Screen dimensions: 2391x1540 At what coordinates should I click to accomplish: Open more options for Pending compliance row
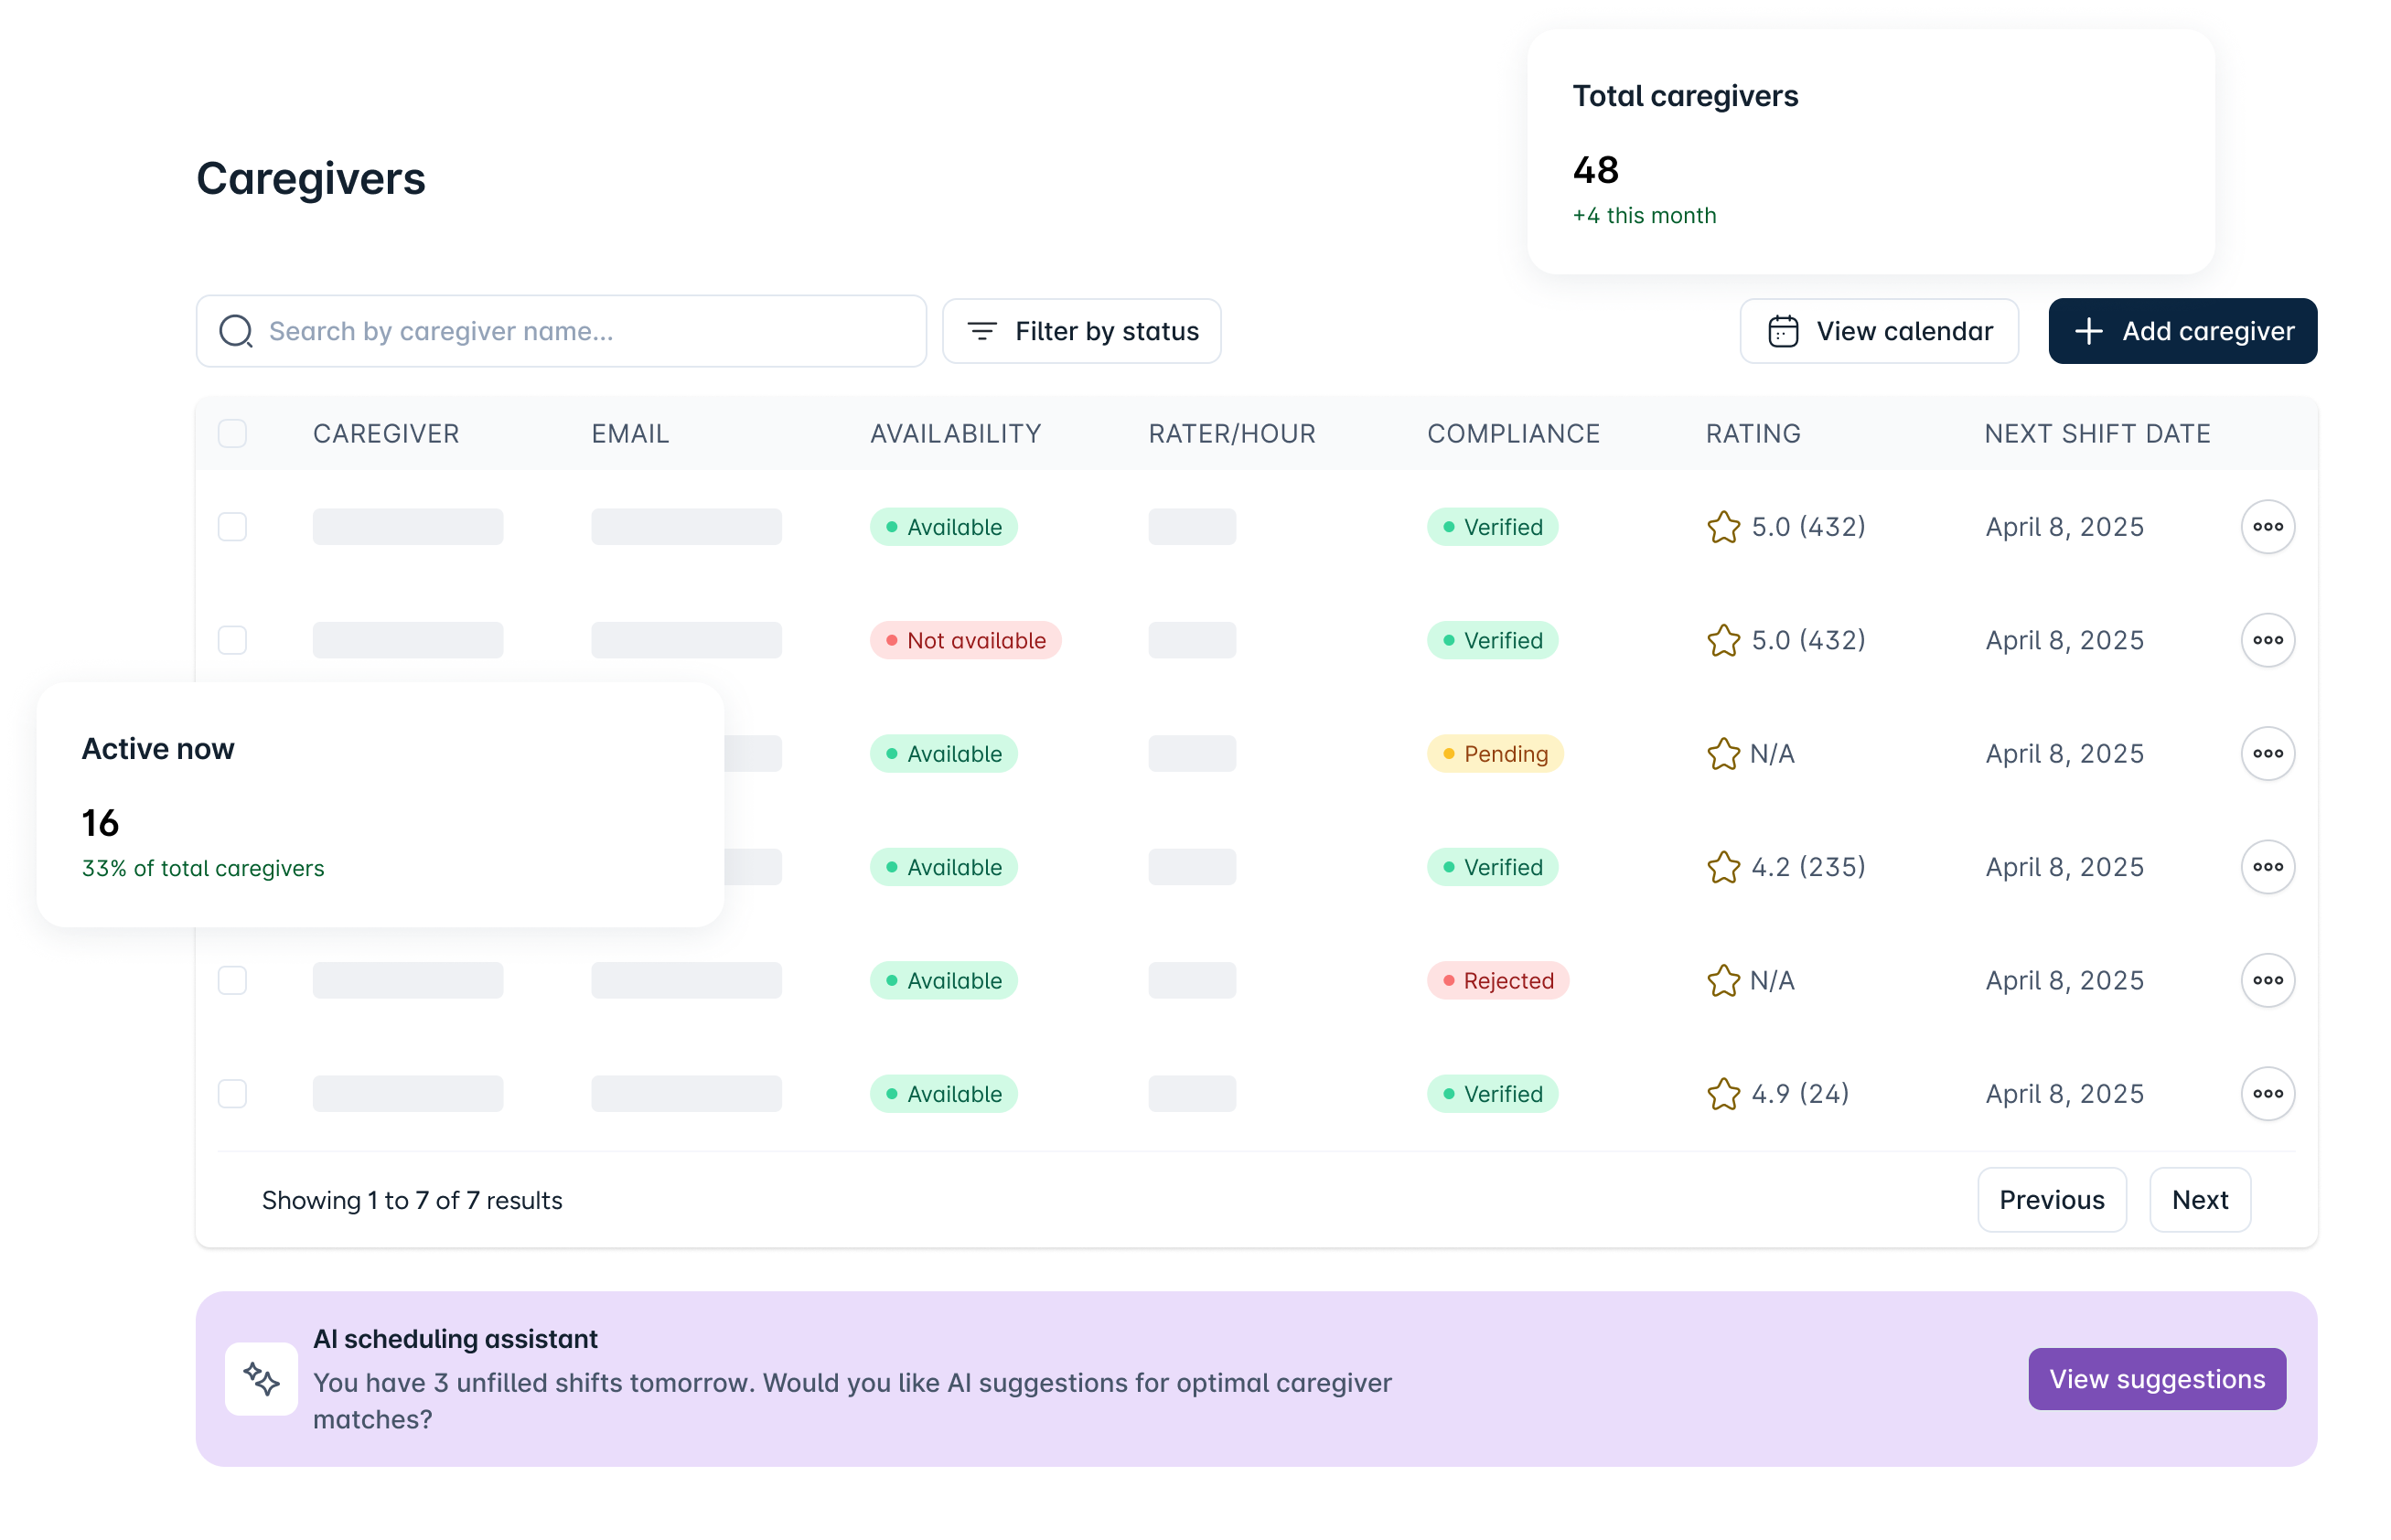2267,753
